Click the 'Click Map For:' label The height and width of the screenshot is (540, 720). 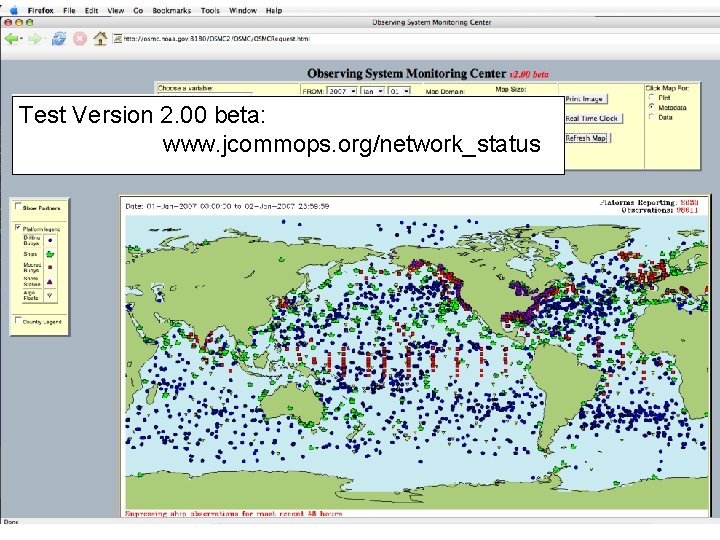point(667,88)
